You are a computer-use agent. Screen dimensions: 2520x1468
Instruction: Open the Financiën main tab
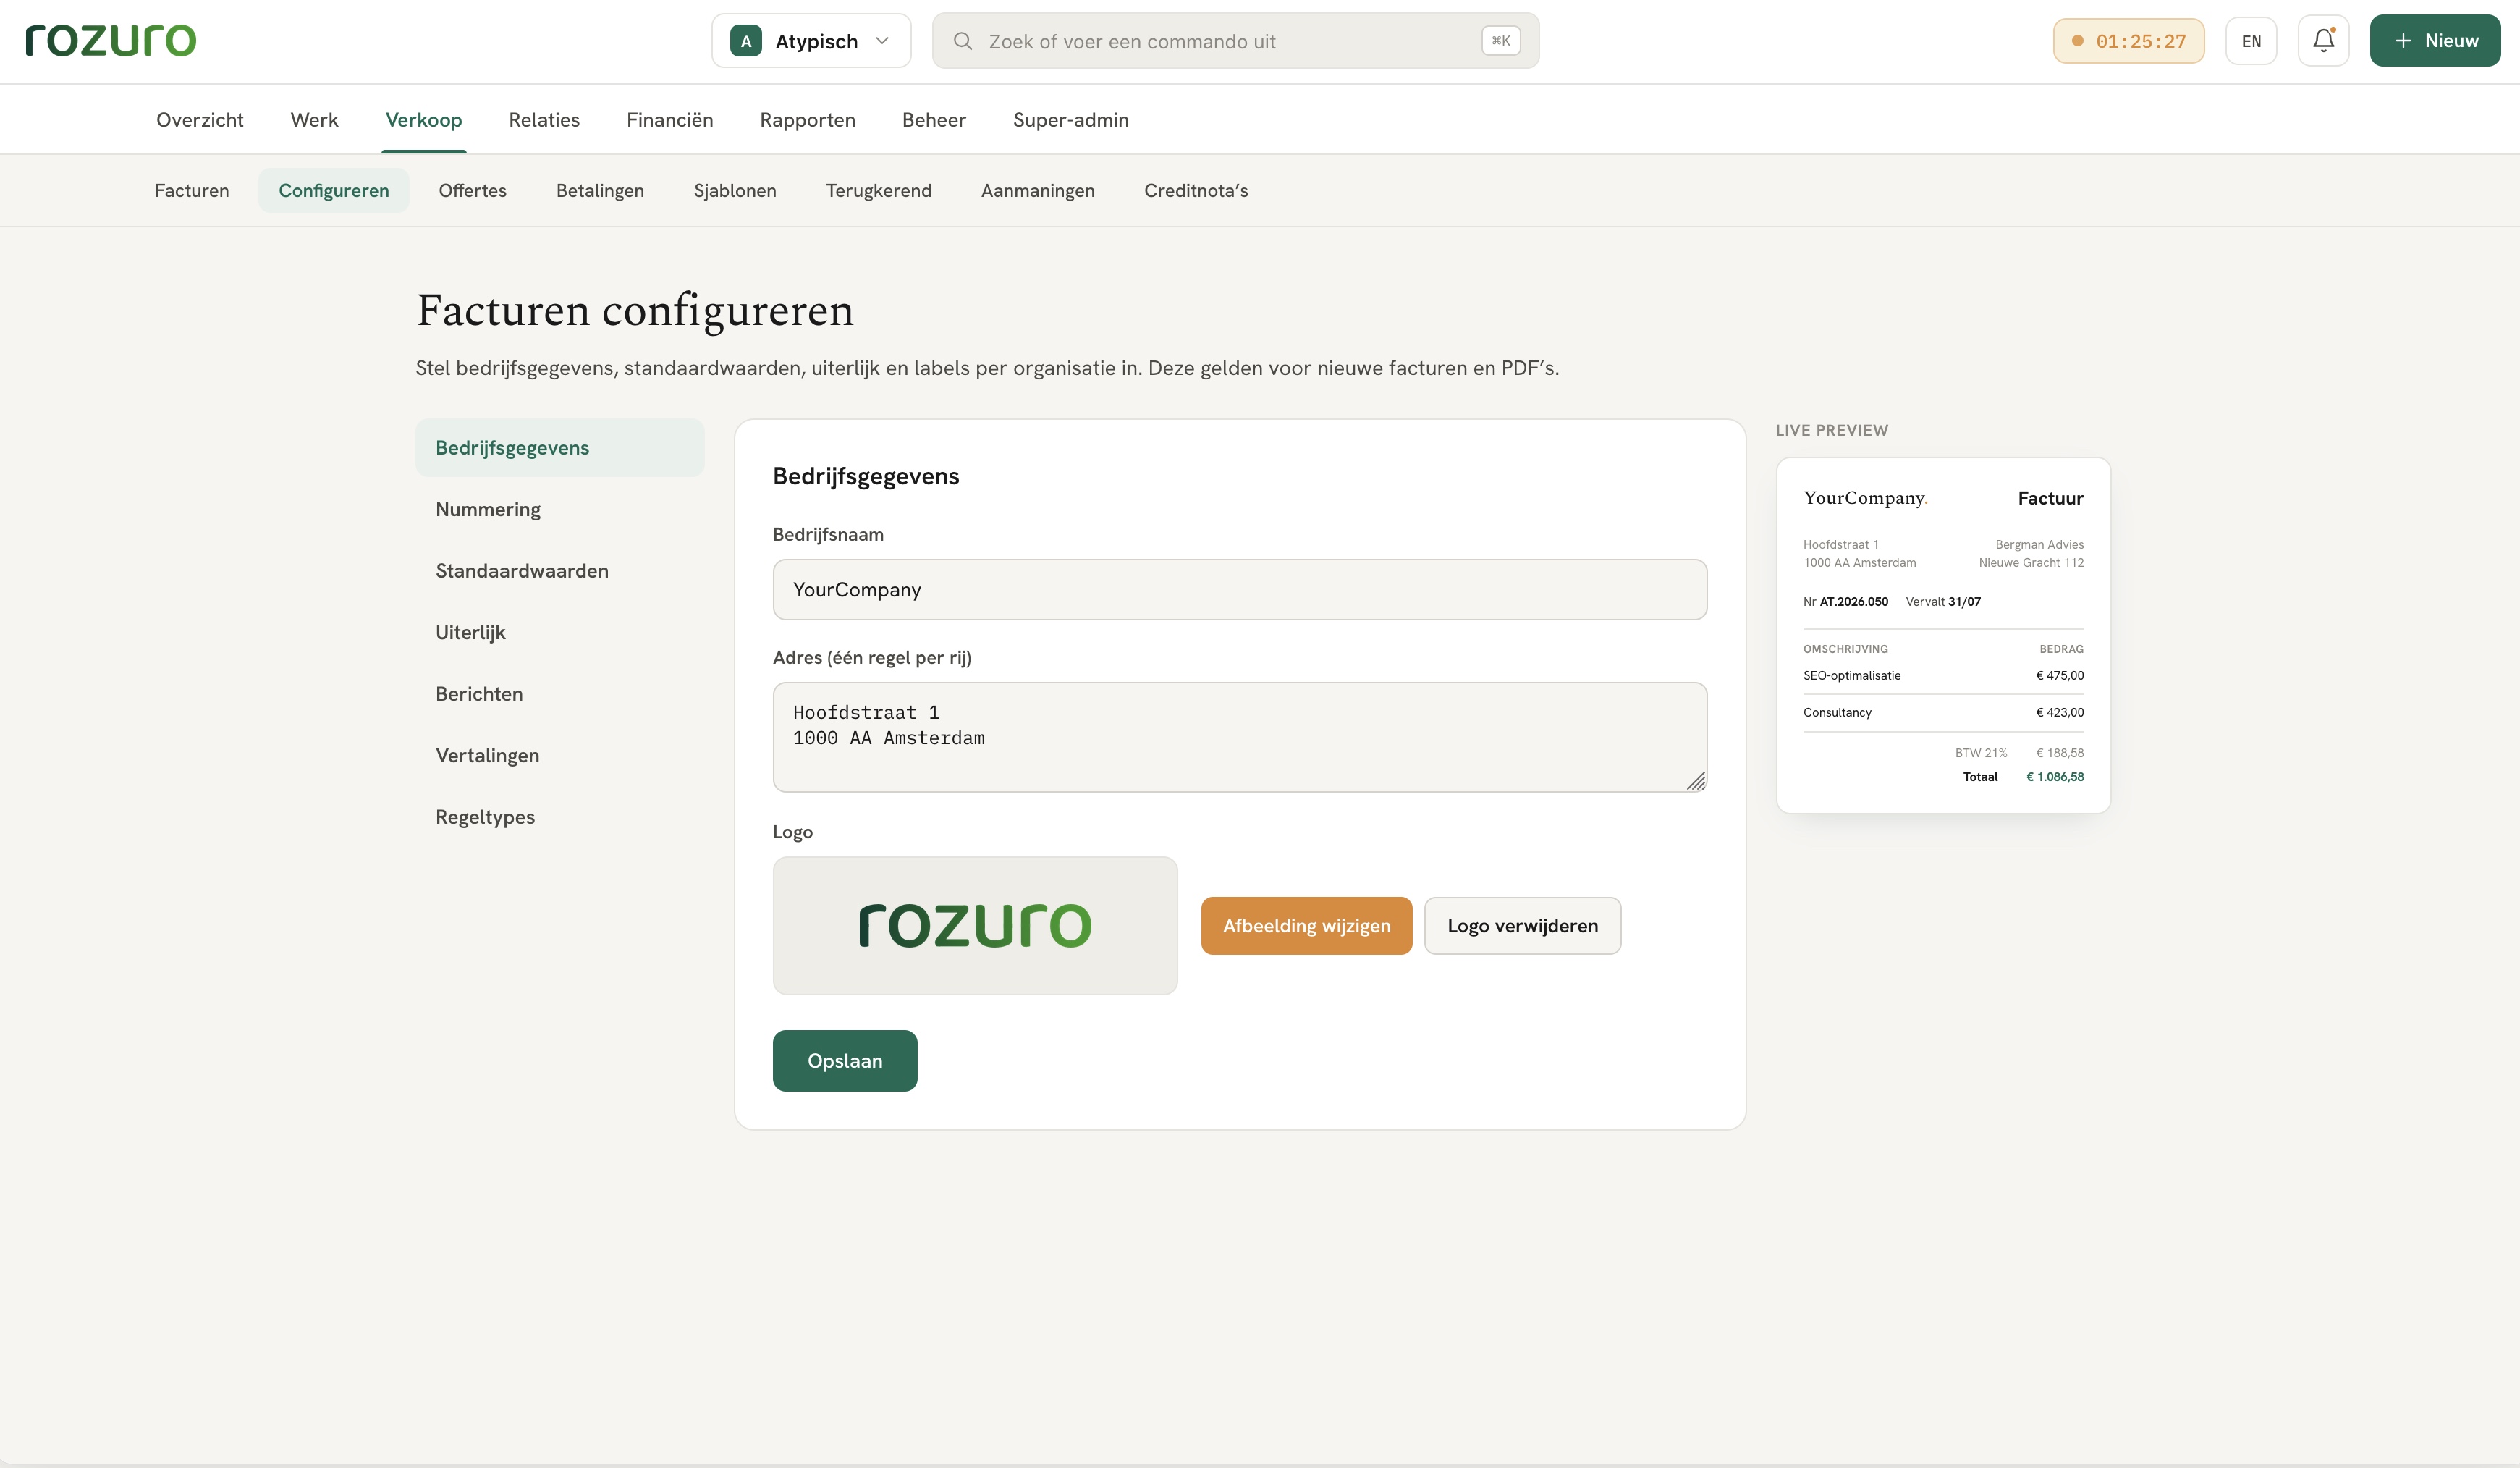tap(670, 120)
